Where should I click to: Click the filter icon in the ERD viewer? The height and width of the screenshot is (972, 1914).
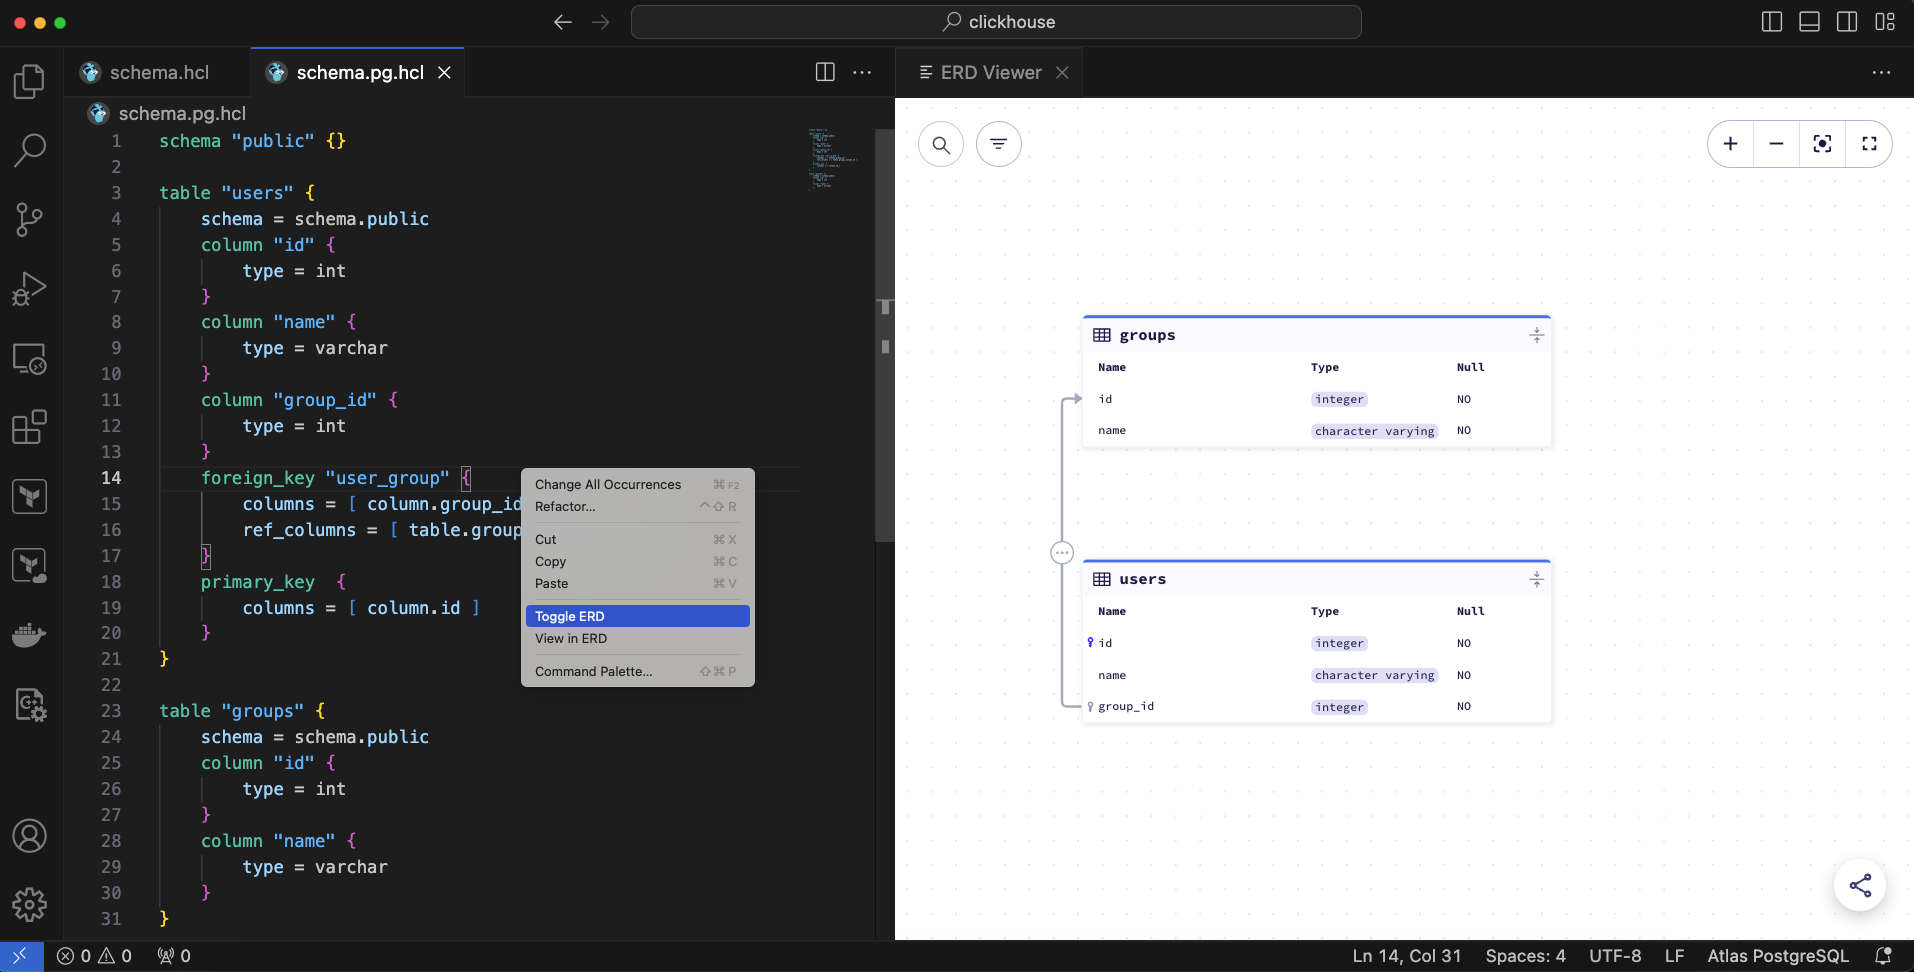pos(999,144)
